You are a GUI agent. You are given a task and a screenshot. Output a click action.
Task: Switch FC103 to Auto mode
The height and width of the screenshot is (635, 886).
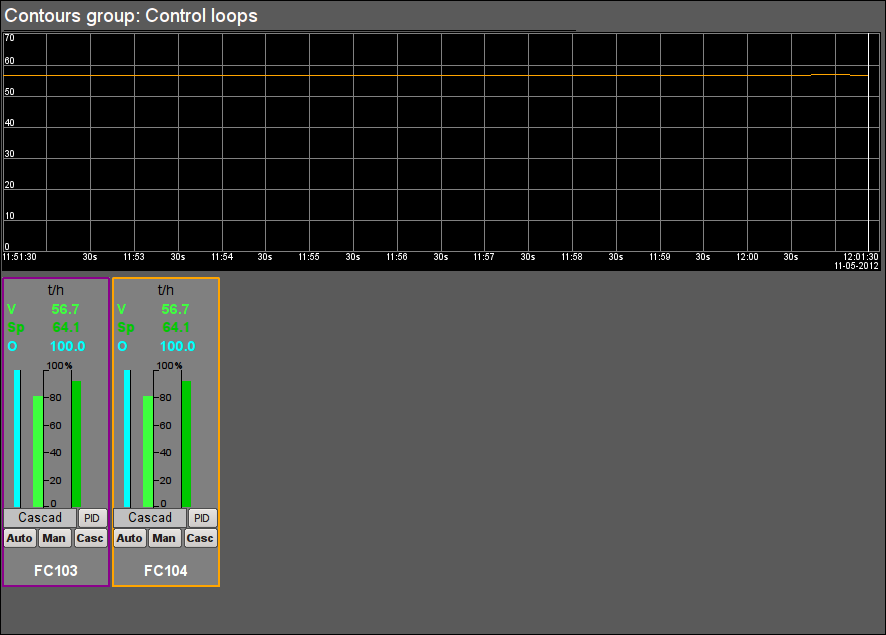tap(20, 538)
